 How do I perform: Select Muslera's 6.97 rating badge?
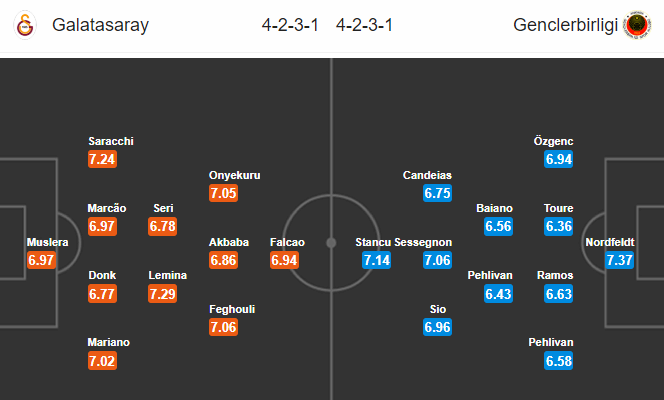(x=41, y=260)
